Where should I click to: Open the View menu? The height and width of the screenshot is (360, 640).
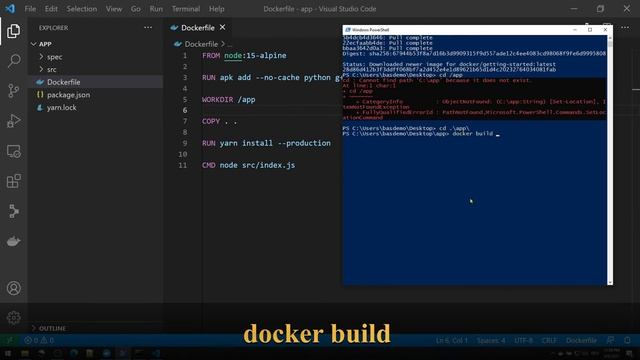click(113, 9)
